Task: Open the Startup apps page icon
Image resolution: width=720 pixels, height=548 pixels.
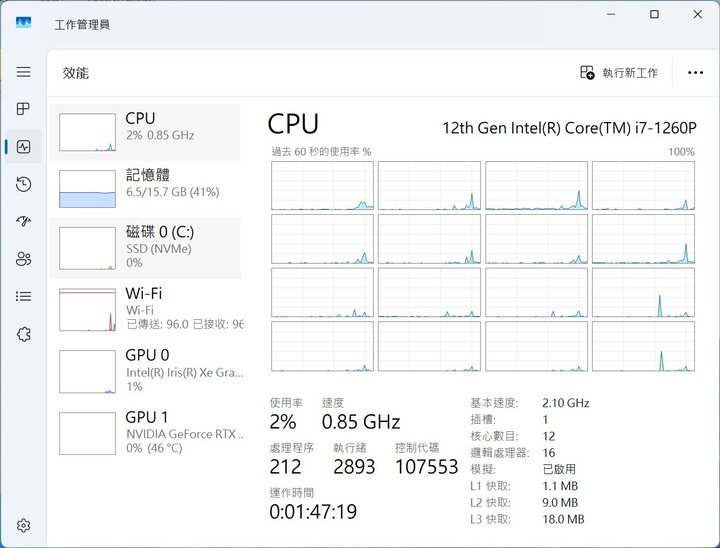Action: [23, 222]
